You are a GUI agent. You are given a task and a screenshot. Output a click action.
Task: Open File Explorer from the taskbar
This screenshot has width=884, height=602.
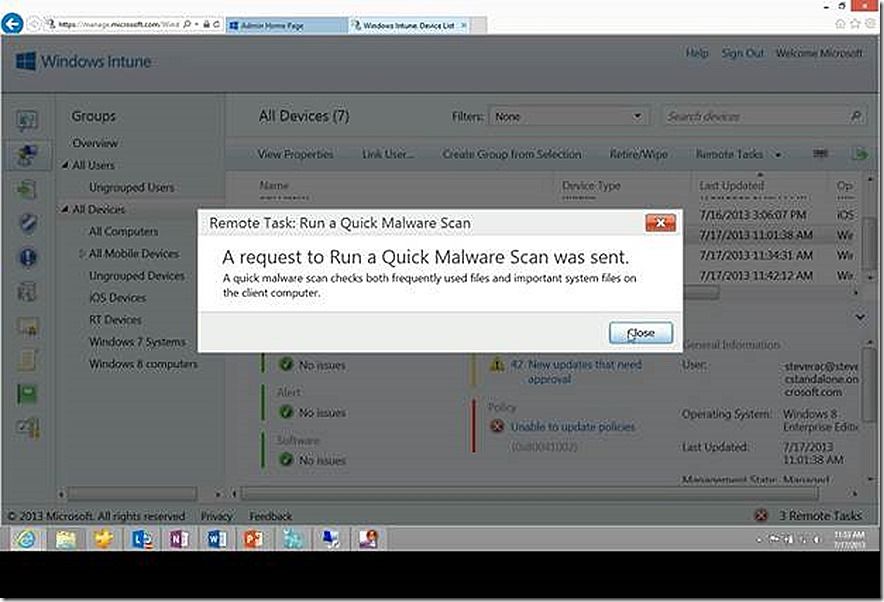tap(65, 539)
